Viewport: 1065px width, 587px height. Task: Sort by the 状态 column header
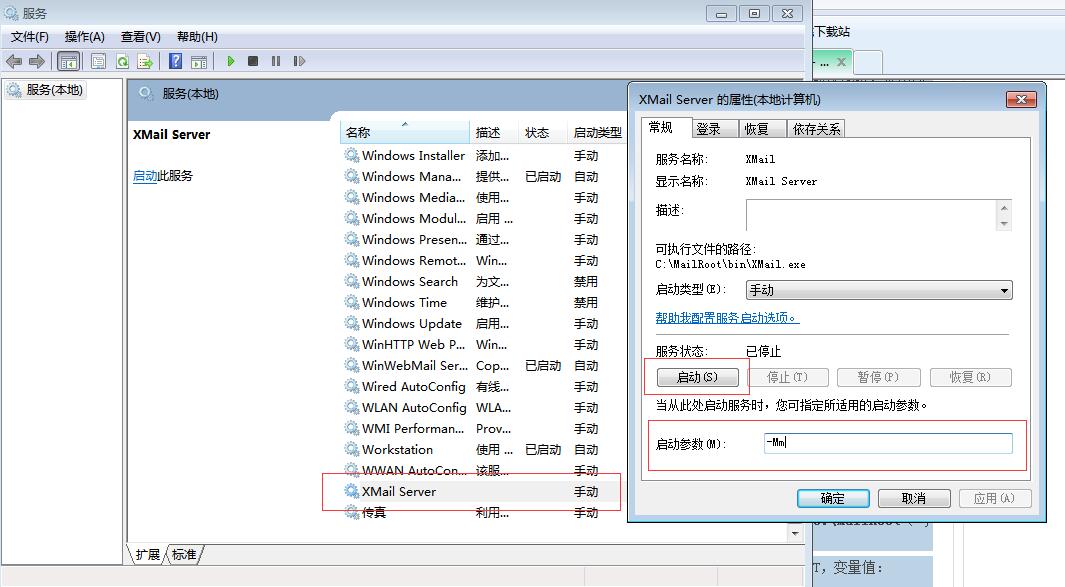[x=543, y=132]
